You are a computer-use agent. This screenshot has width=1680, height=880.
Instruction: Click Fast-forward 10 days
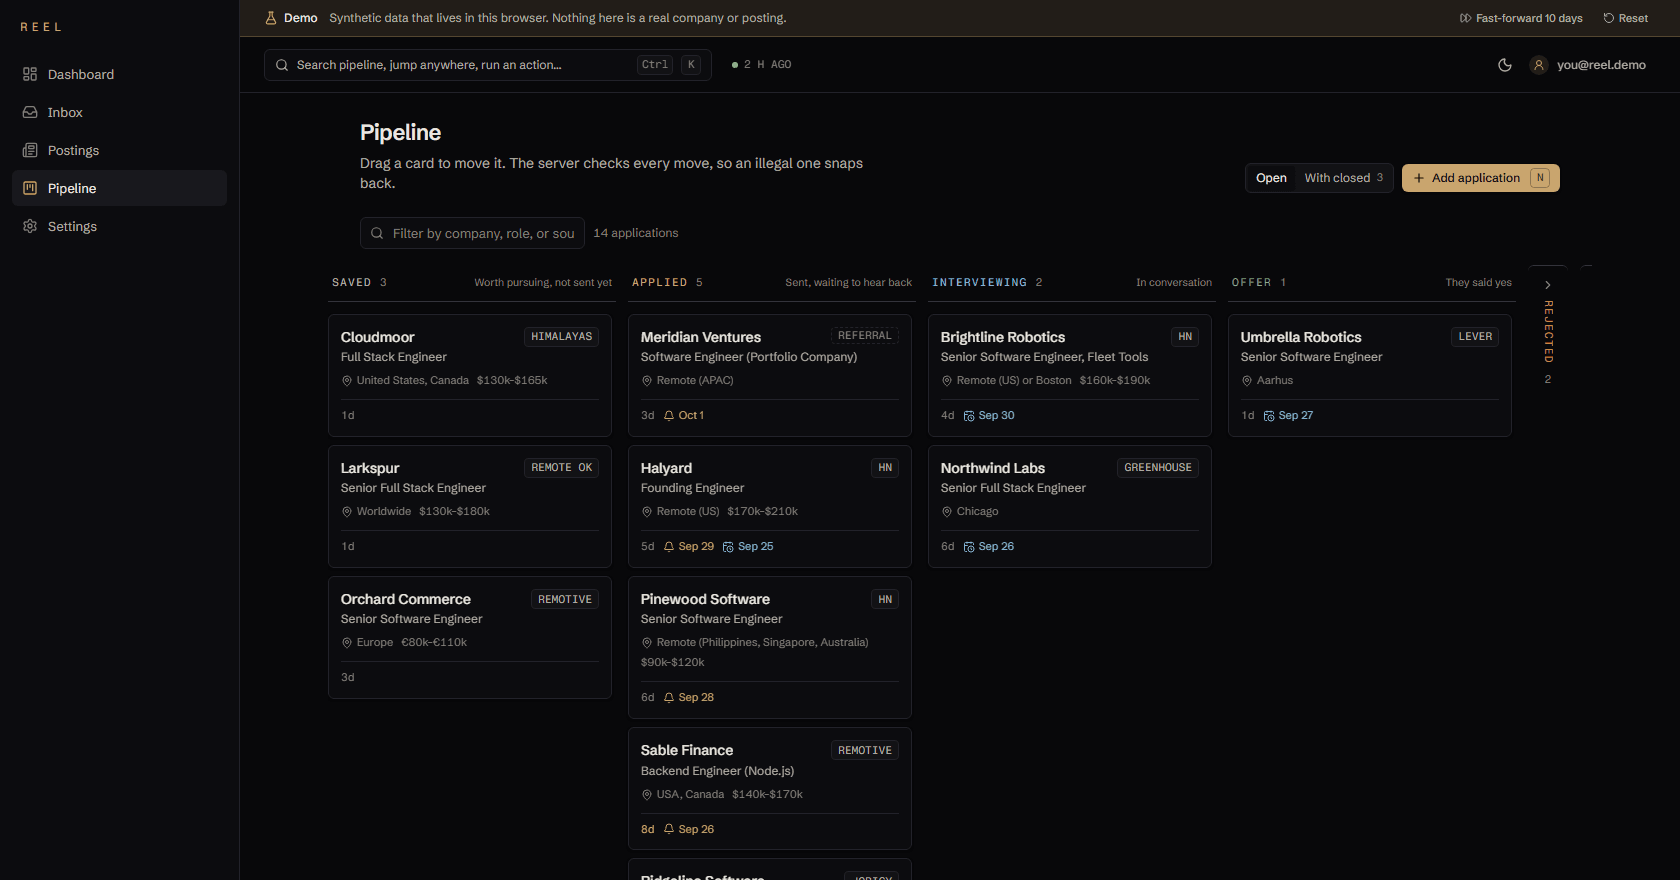click(x=1521, y=18)
